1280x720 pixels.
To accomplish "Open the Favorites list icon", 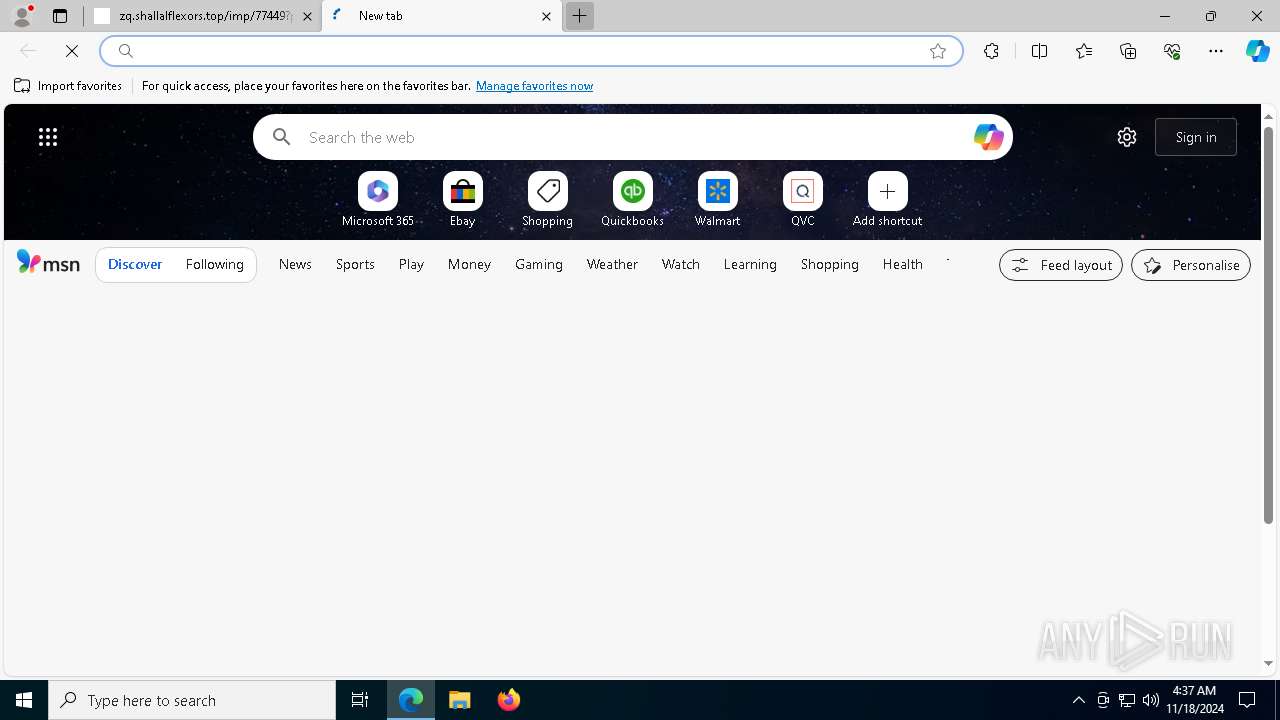I will coord(1084,51).
